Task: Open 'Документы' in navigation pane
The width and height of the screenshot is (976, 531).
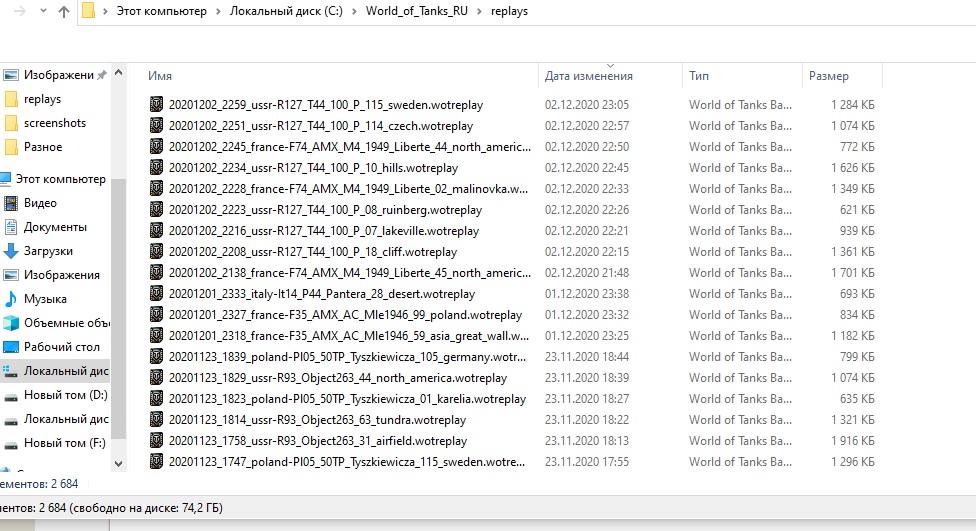Action: (x=55, y=227)
